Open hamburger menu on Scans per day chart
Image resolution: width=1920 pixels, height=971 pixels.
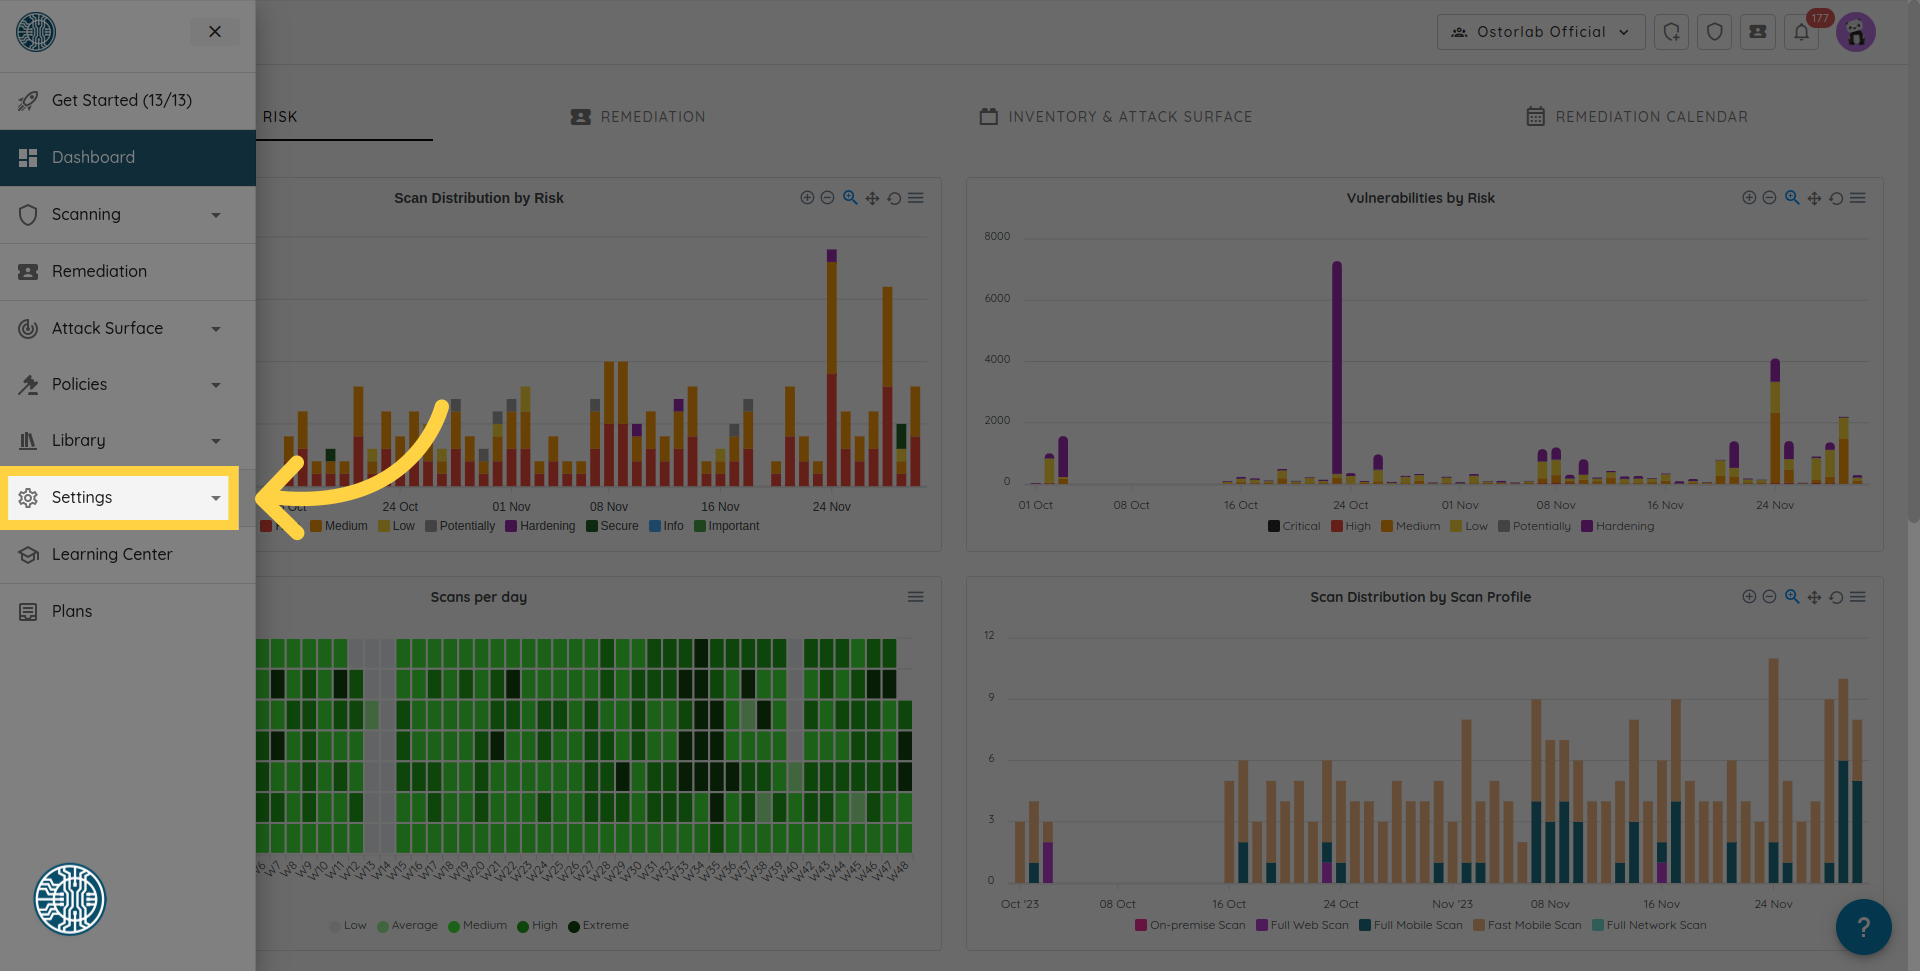point(915,597)
